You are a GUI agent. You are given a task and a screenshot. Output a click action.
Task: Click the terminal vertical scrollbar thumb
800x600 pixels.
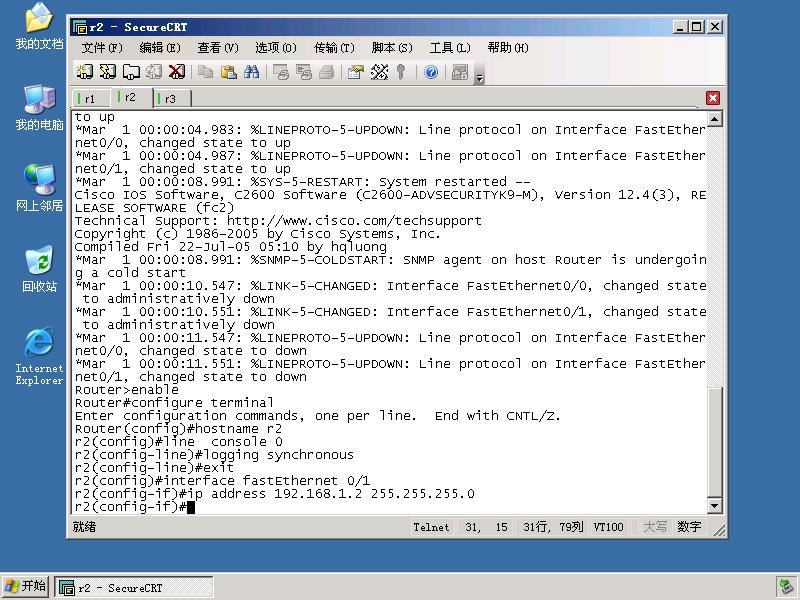(x=715, y=442)
